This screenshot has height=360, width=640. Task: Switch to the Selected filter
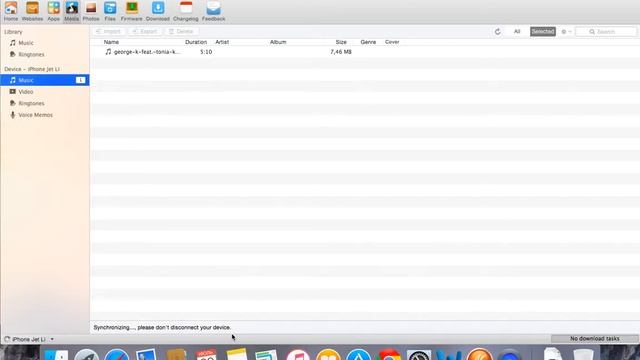[542, 31]
